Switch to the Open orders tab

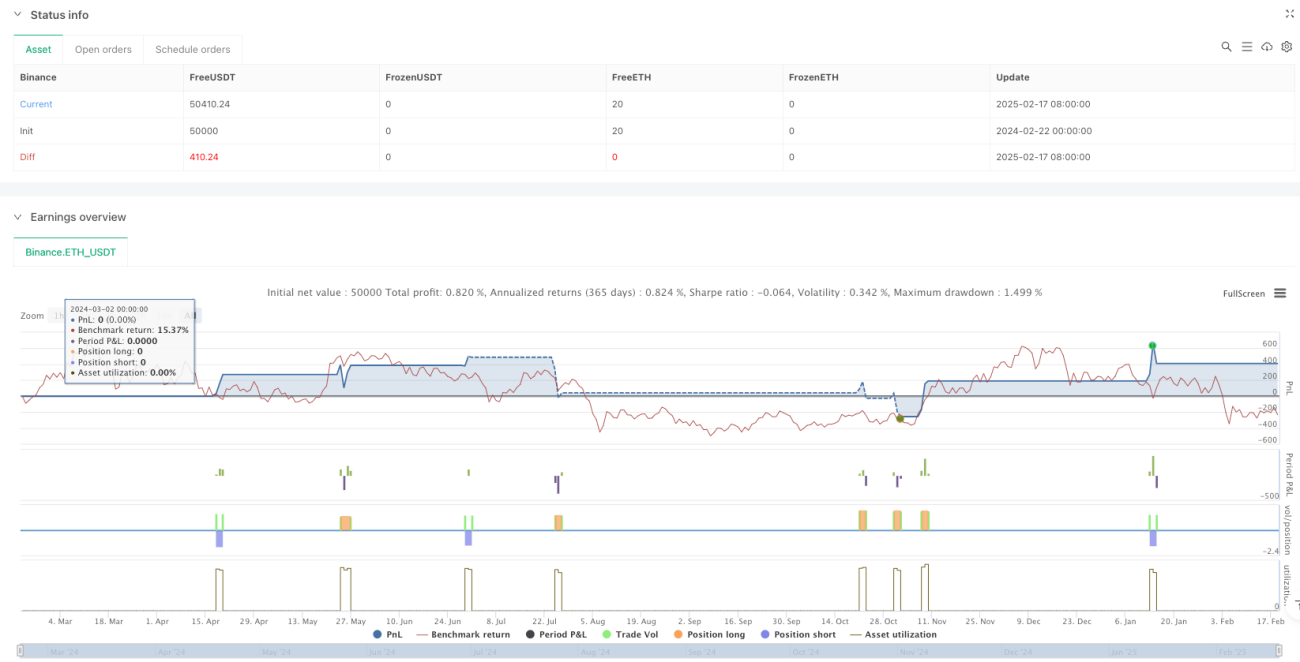103,49
